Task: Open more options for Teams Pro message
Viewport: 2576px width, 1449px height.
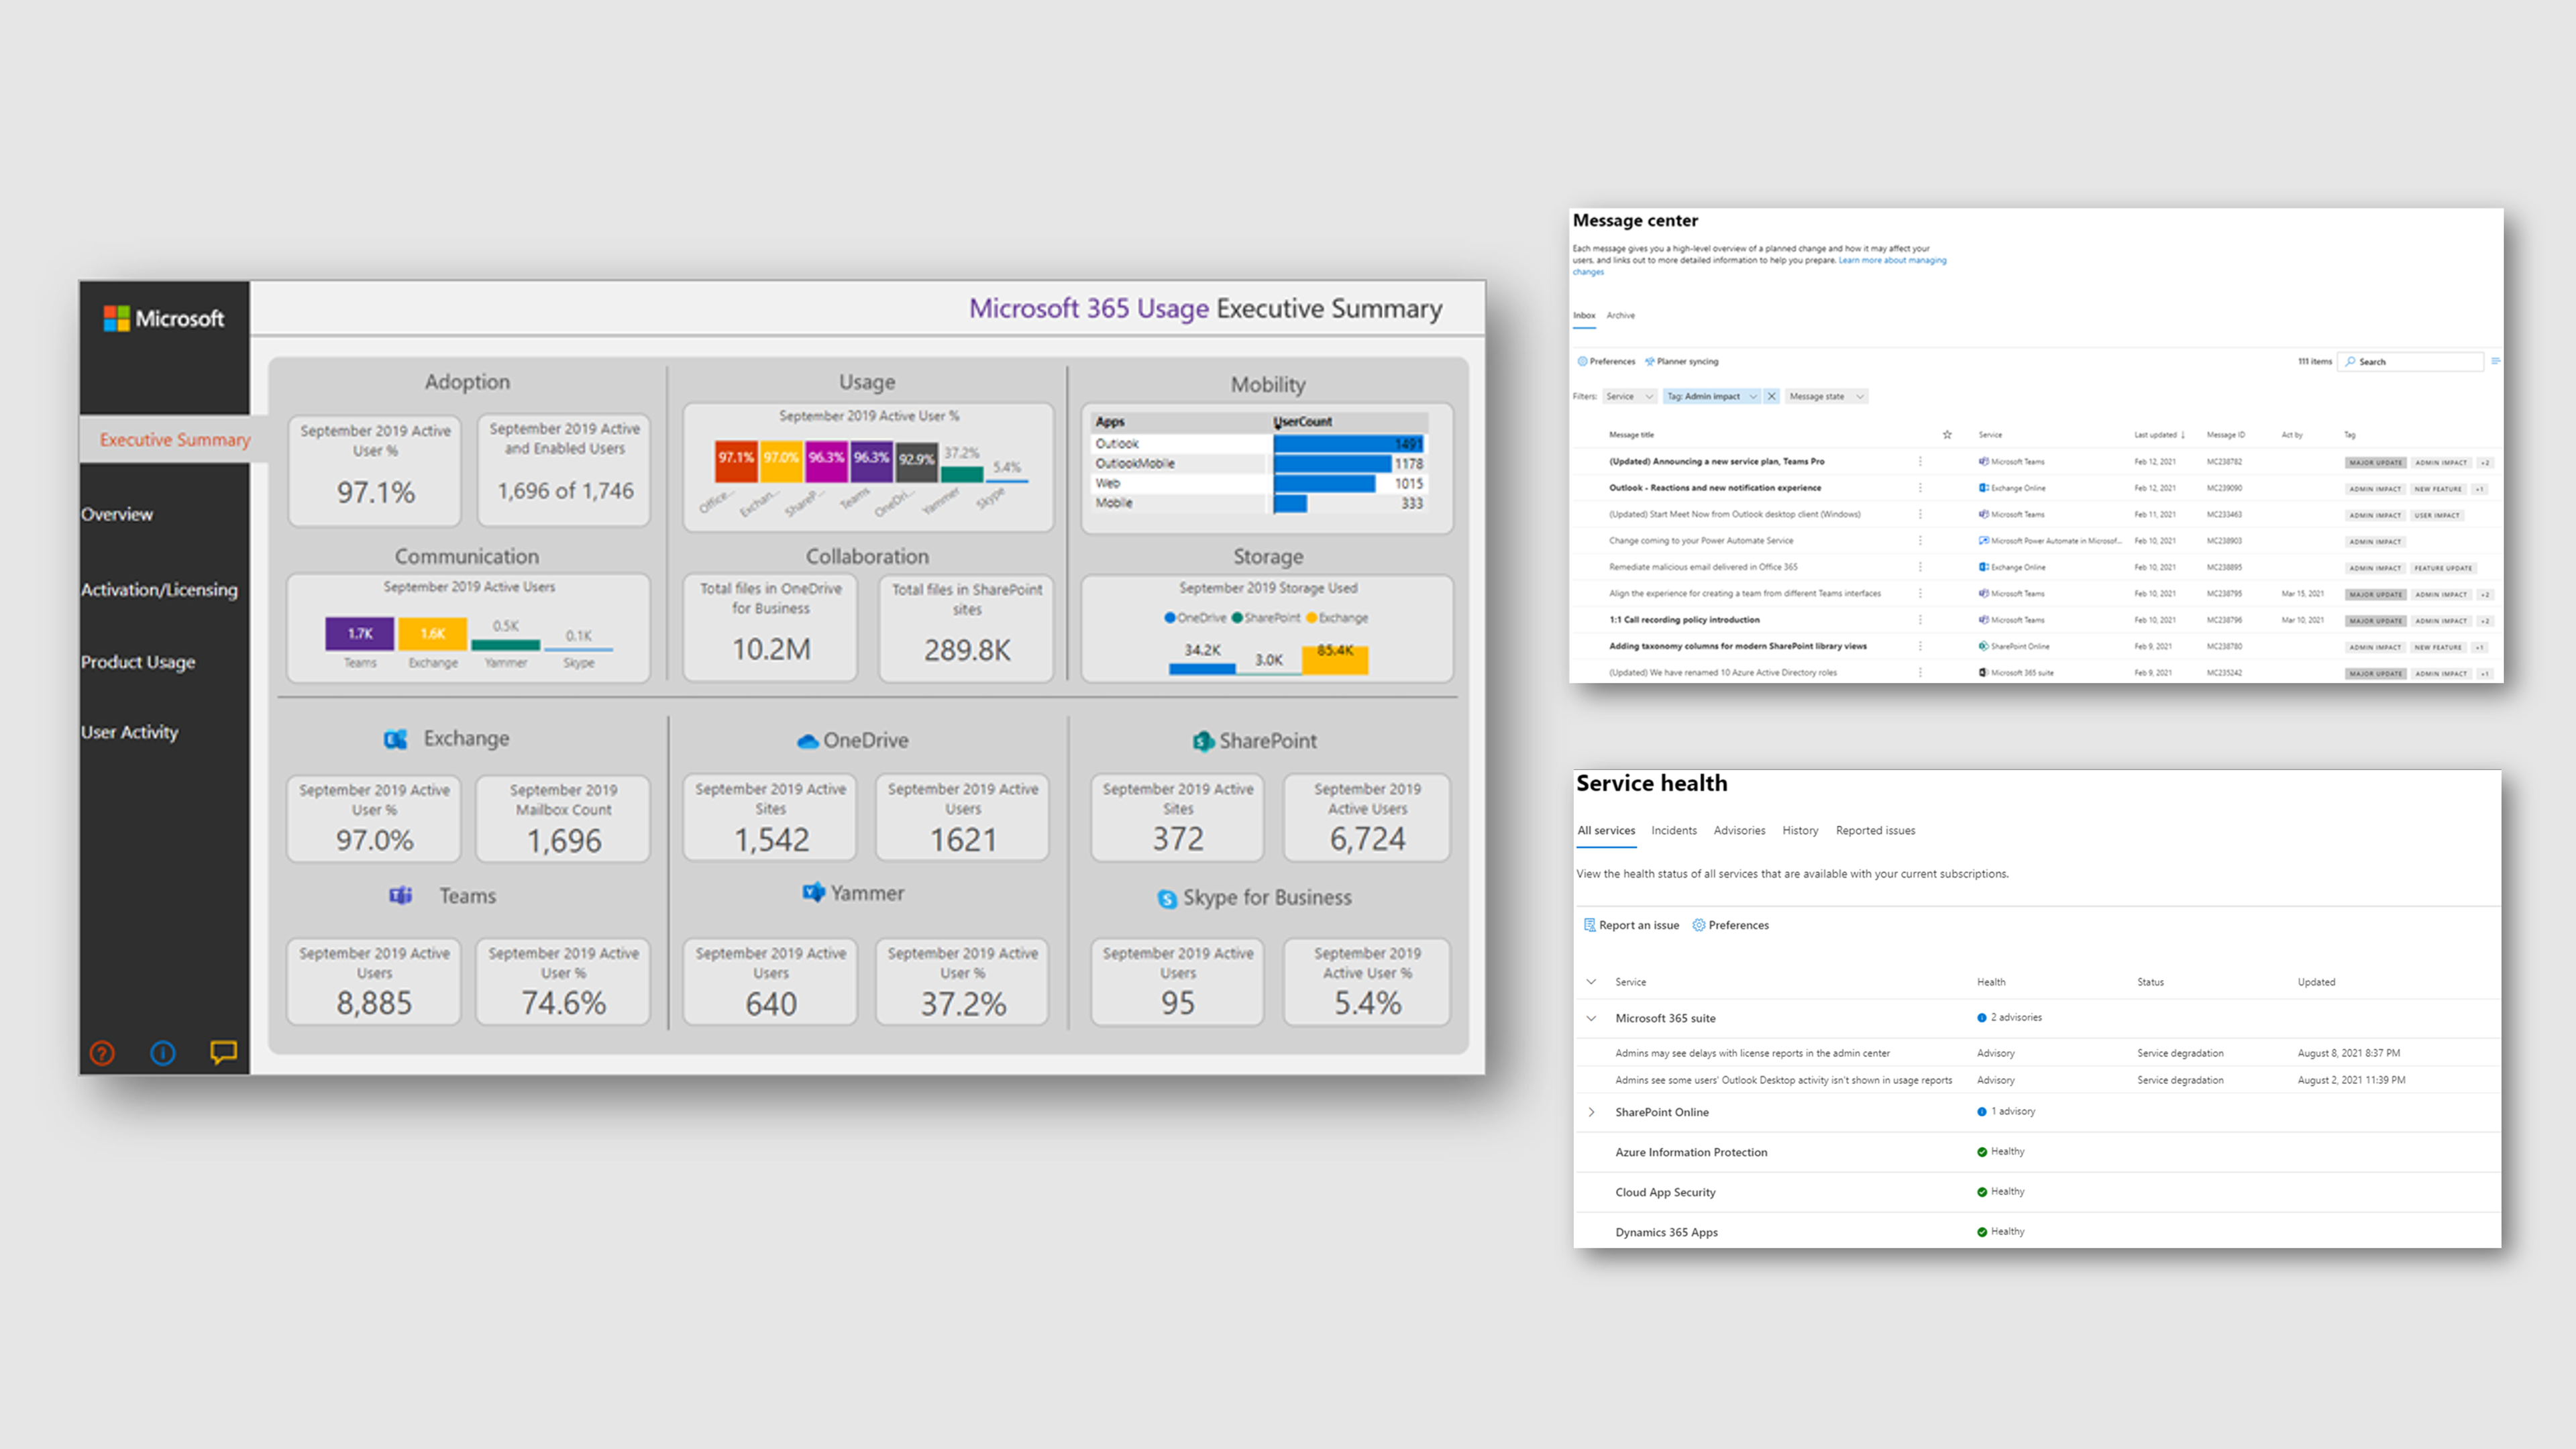Action: pyautogui.click(x=1920, y=461)
